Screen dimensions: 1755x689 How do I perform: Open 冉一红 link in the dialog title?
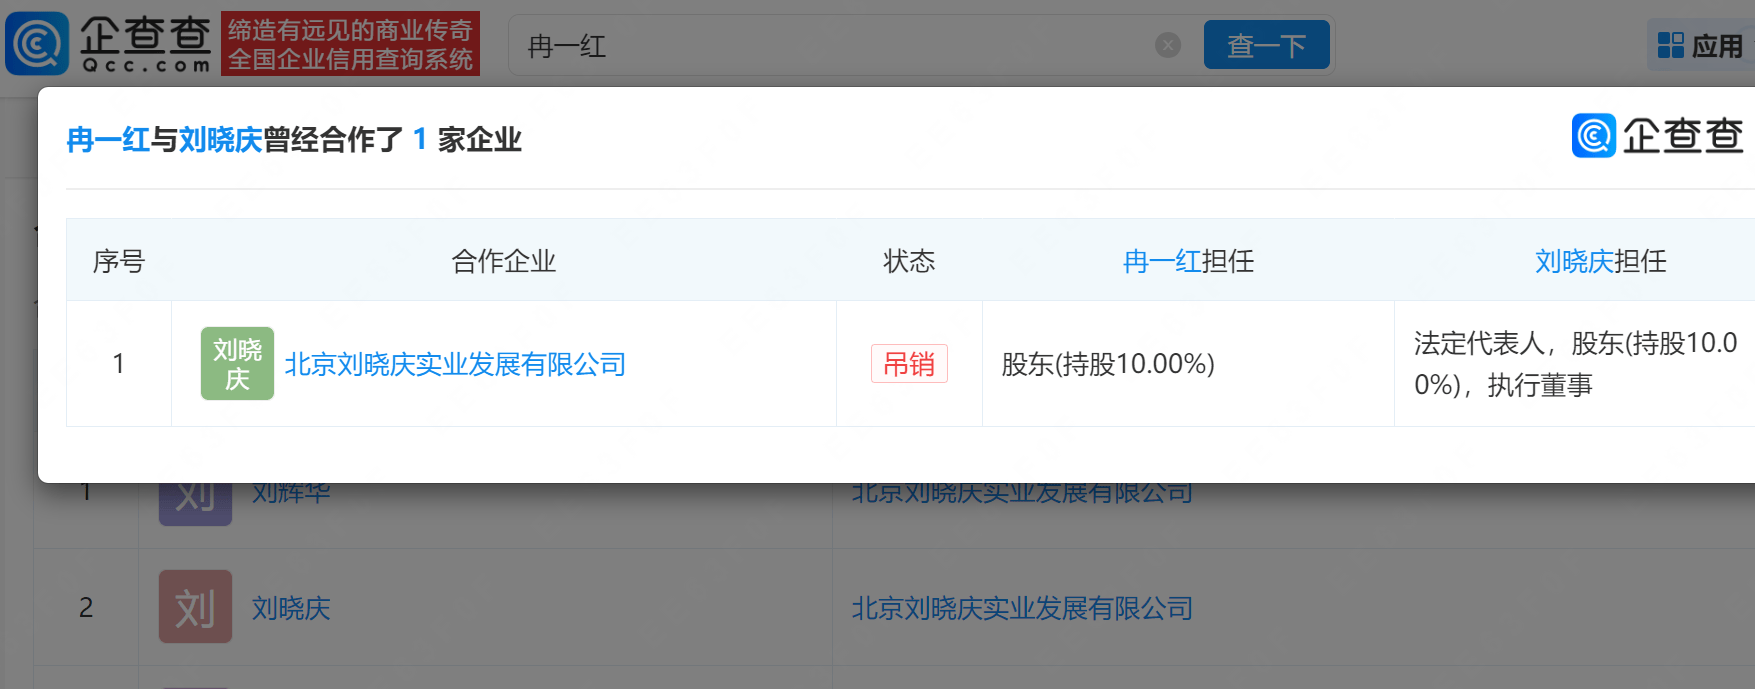pyautogui.click(x=108, y=140)
